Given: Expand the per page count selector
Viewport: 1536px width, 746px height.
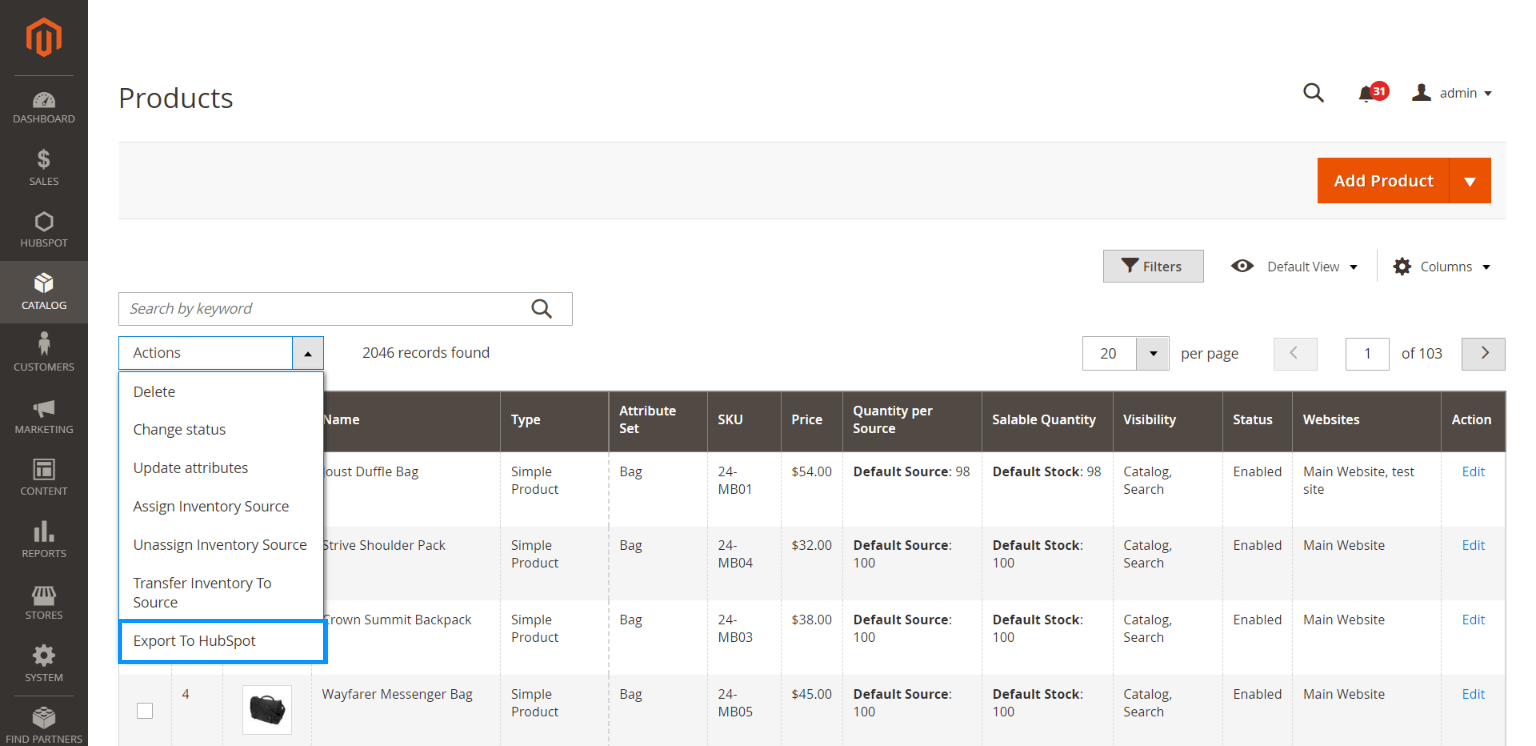Looking at the screenshot, I should (1152, 353).
